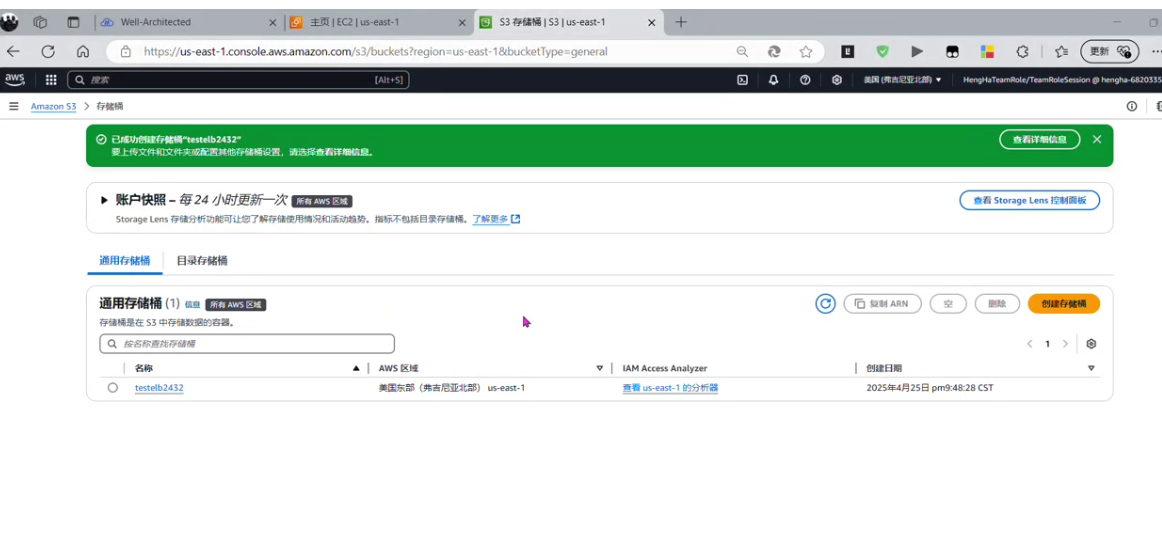Screen dimensions: 1162x540
Task: Open 了解更多 link
Action: point(496,219)
